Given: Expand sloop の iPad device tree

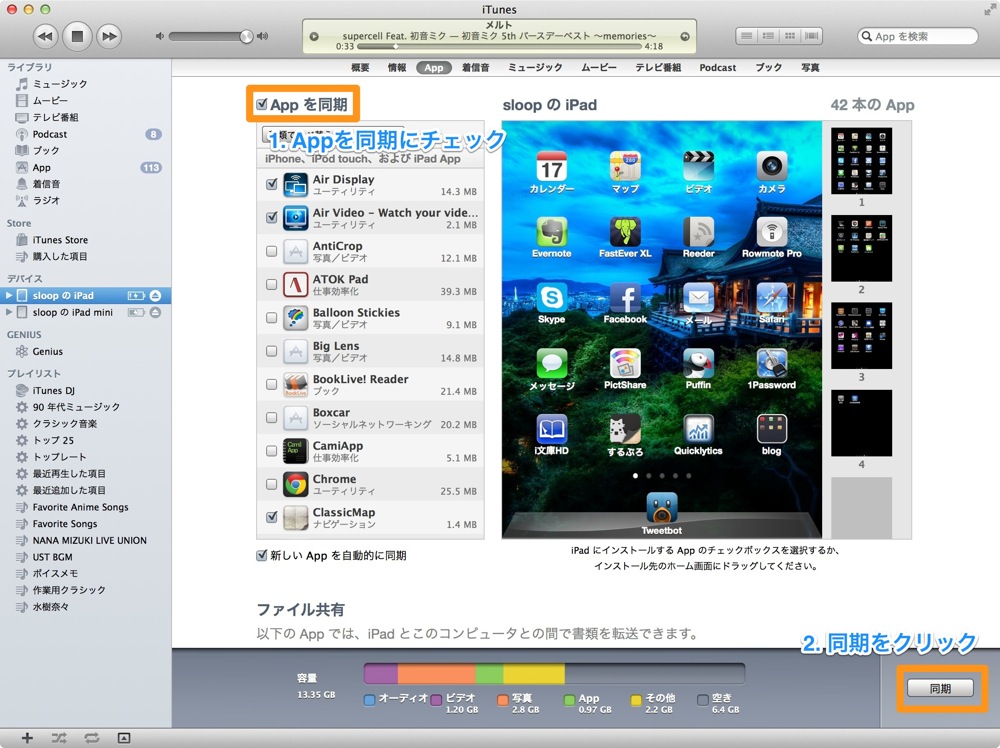Looking at the screenshot, I should click(x=9, y=295).
